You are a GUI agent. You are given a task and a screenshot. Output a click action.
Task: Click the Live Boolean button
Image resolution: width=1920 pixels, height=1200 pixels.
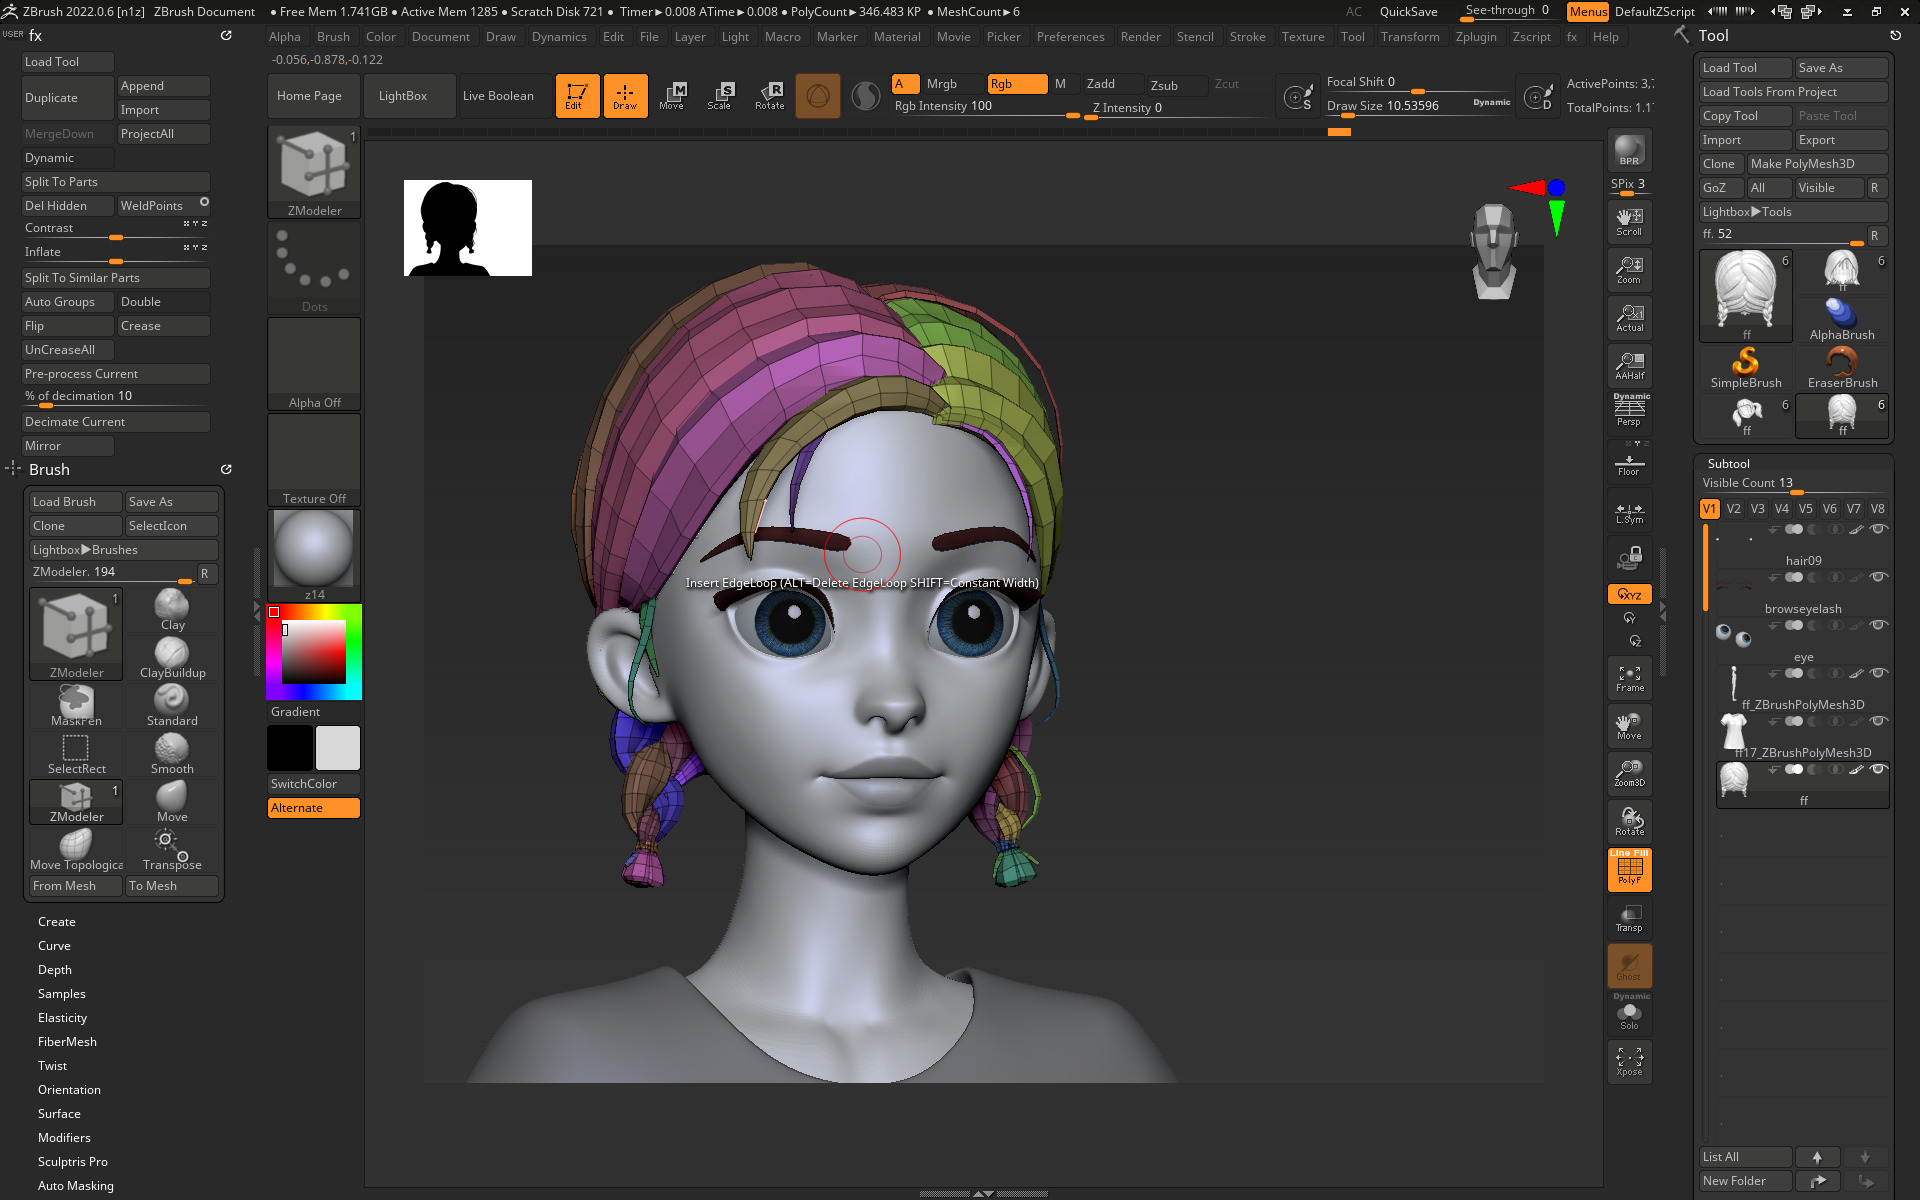pyautogui.click(x=498, y=96)
